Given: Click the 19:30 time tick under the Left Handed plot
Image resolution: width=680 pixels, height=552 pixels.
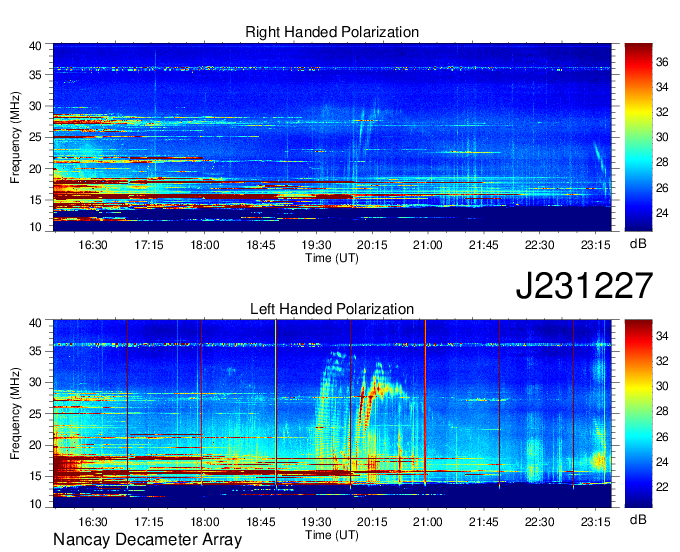Looking at the screenshot, I should point(316,522).
